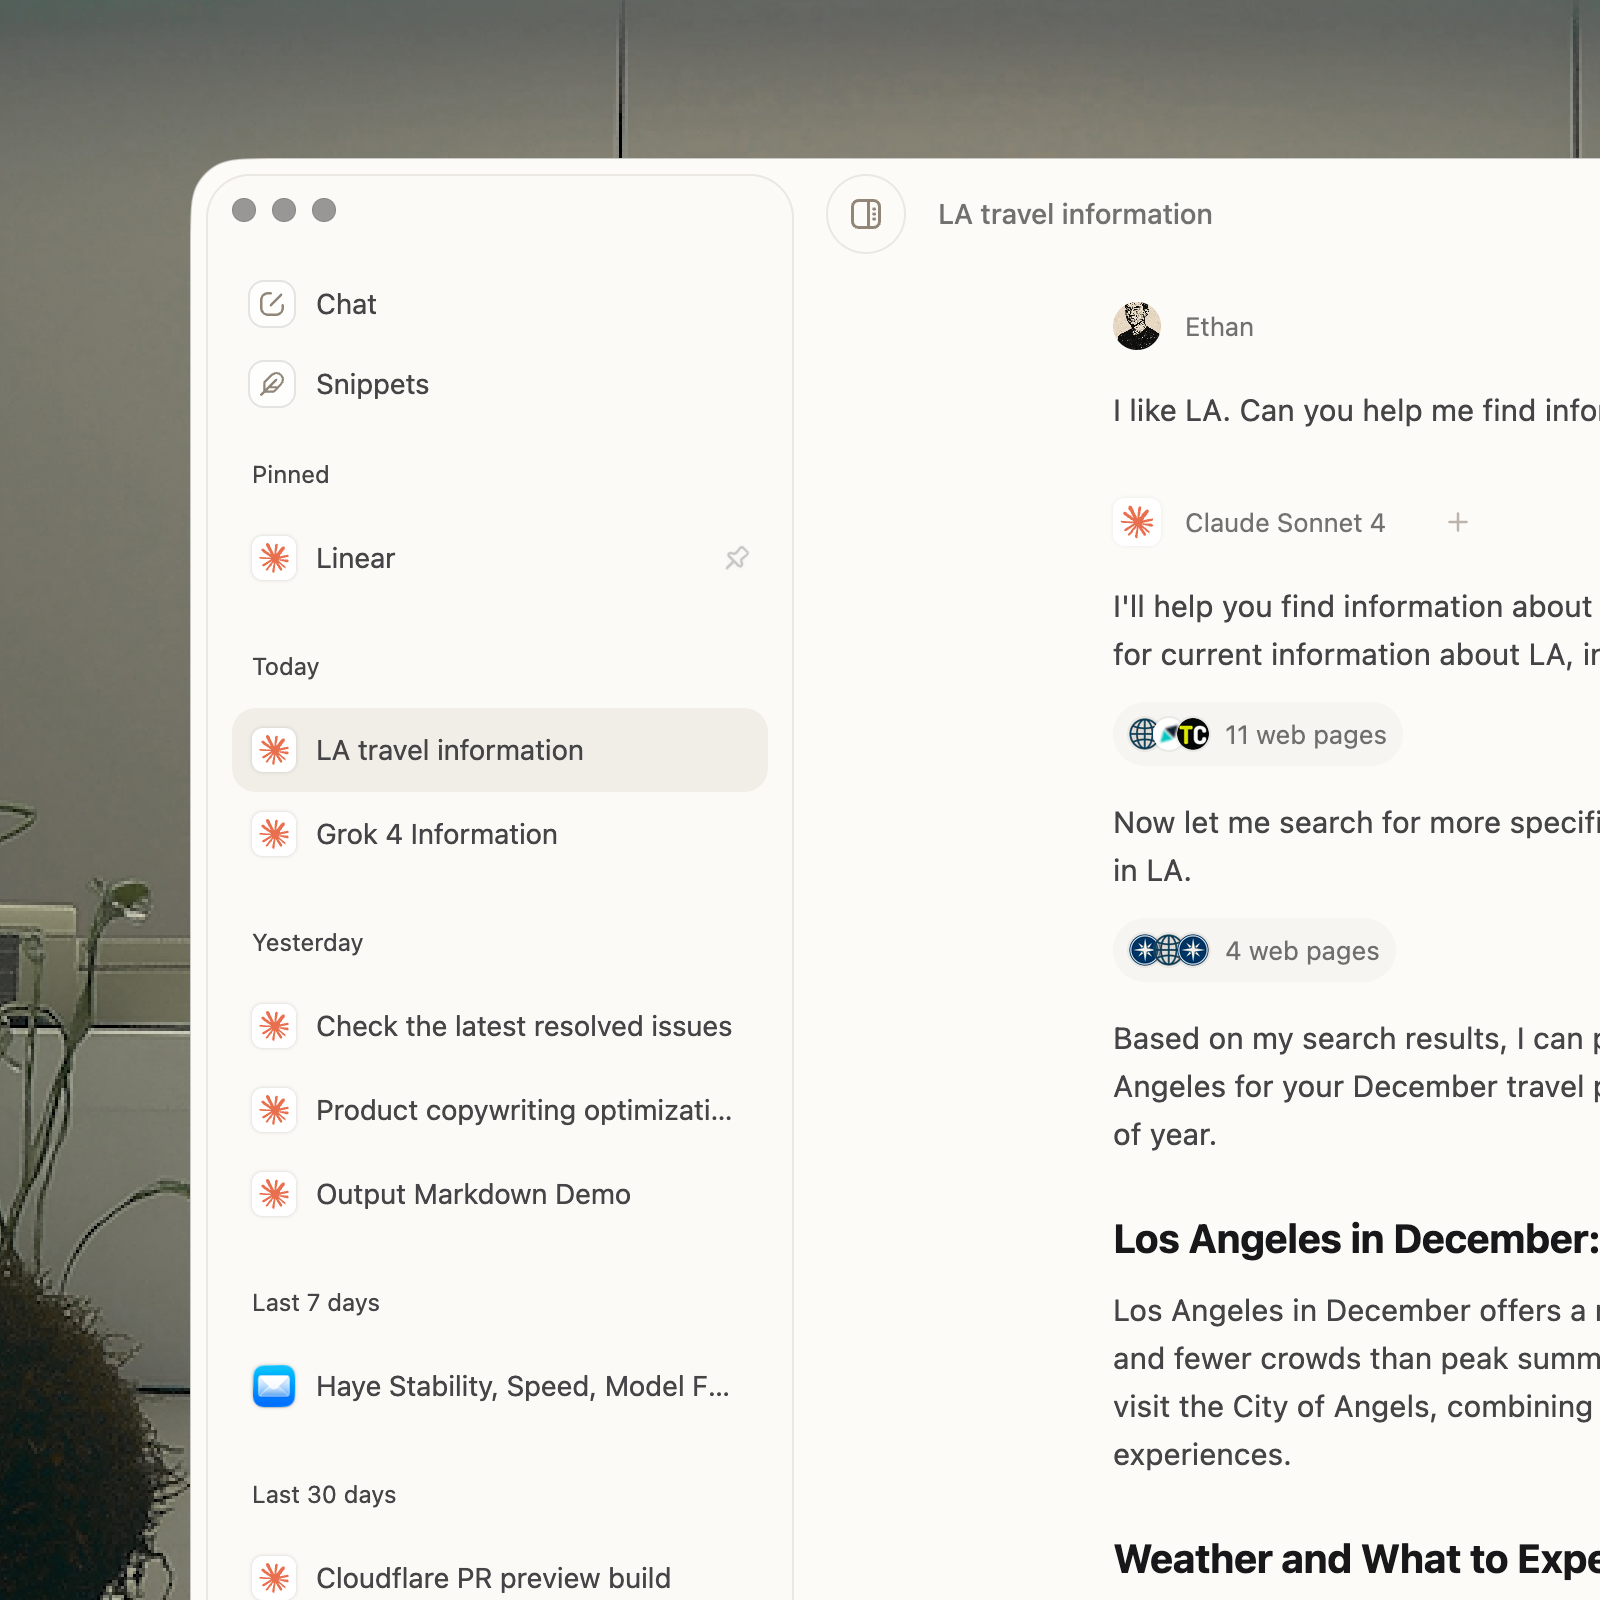Select the Snippets quill icon
1600x1600 pixels.
pos(272,384)
